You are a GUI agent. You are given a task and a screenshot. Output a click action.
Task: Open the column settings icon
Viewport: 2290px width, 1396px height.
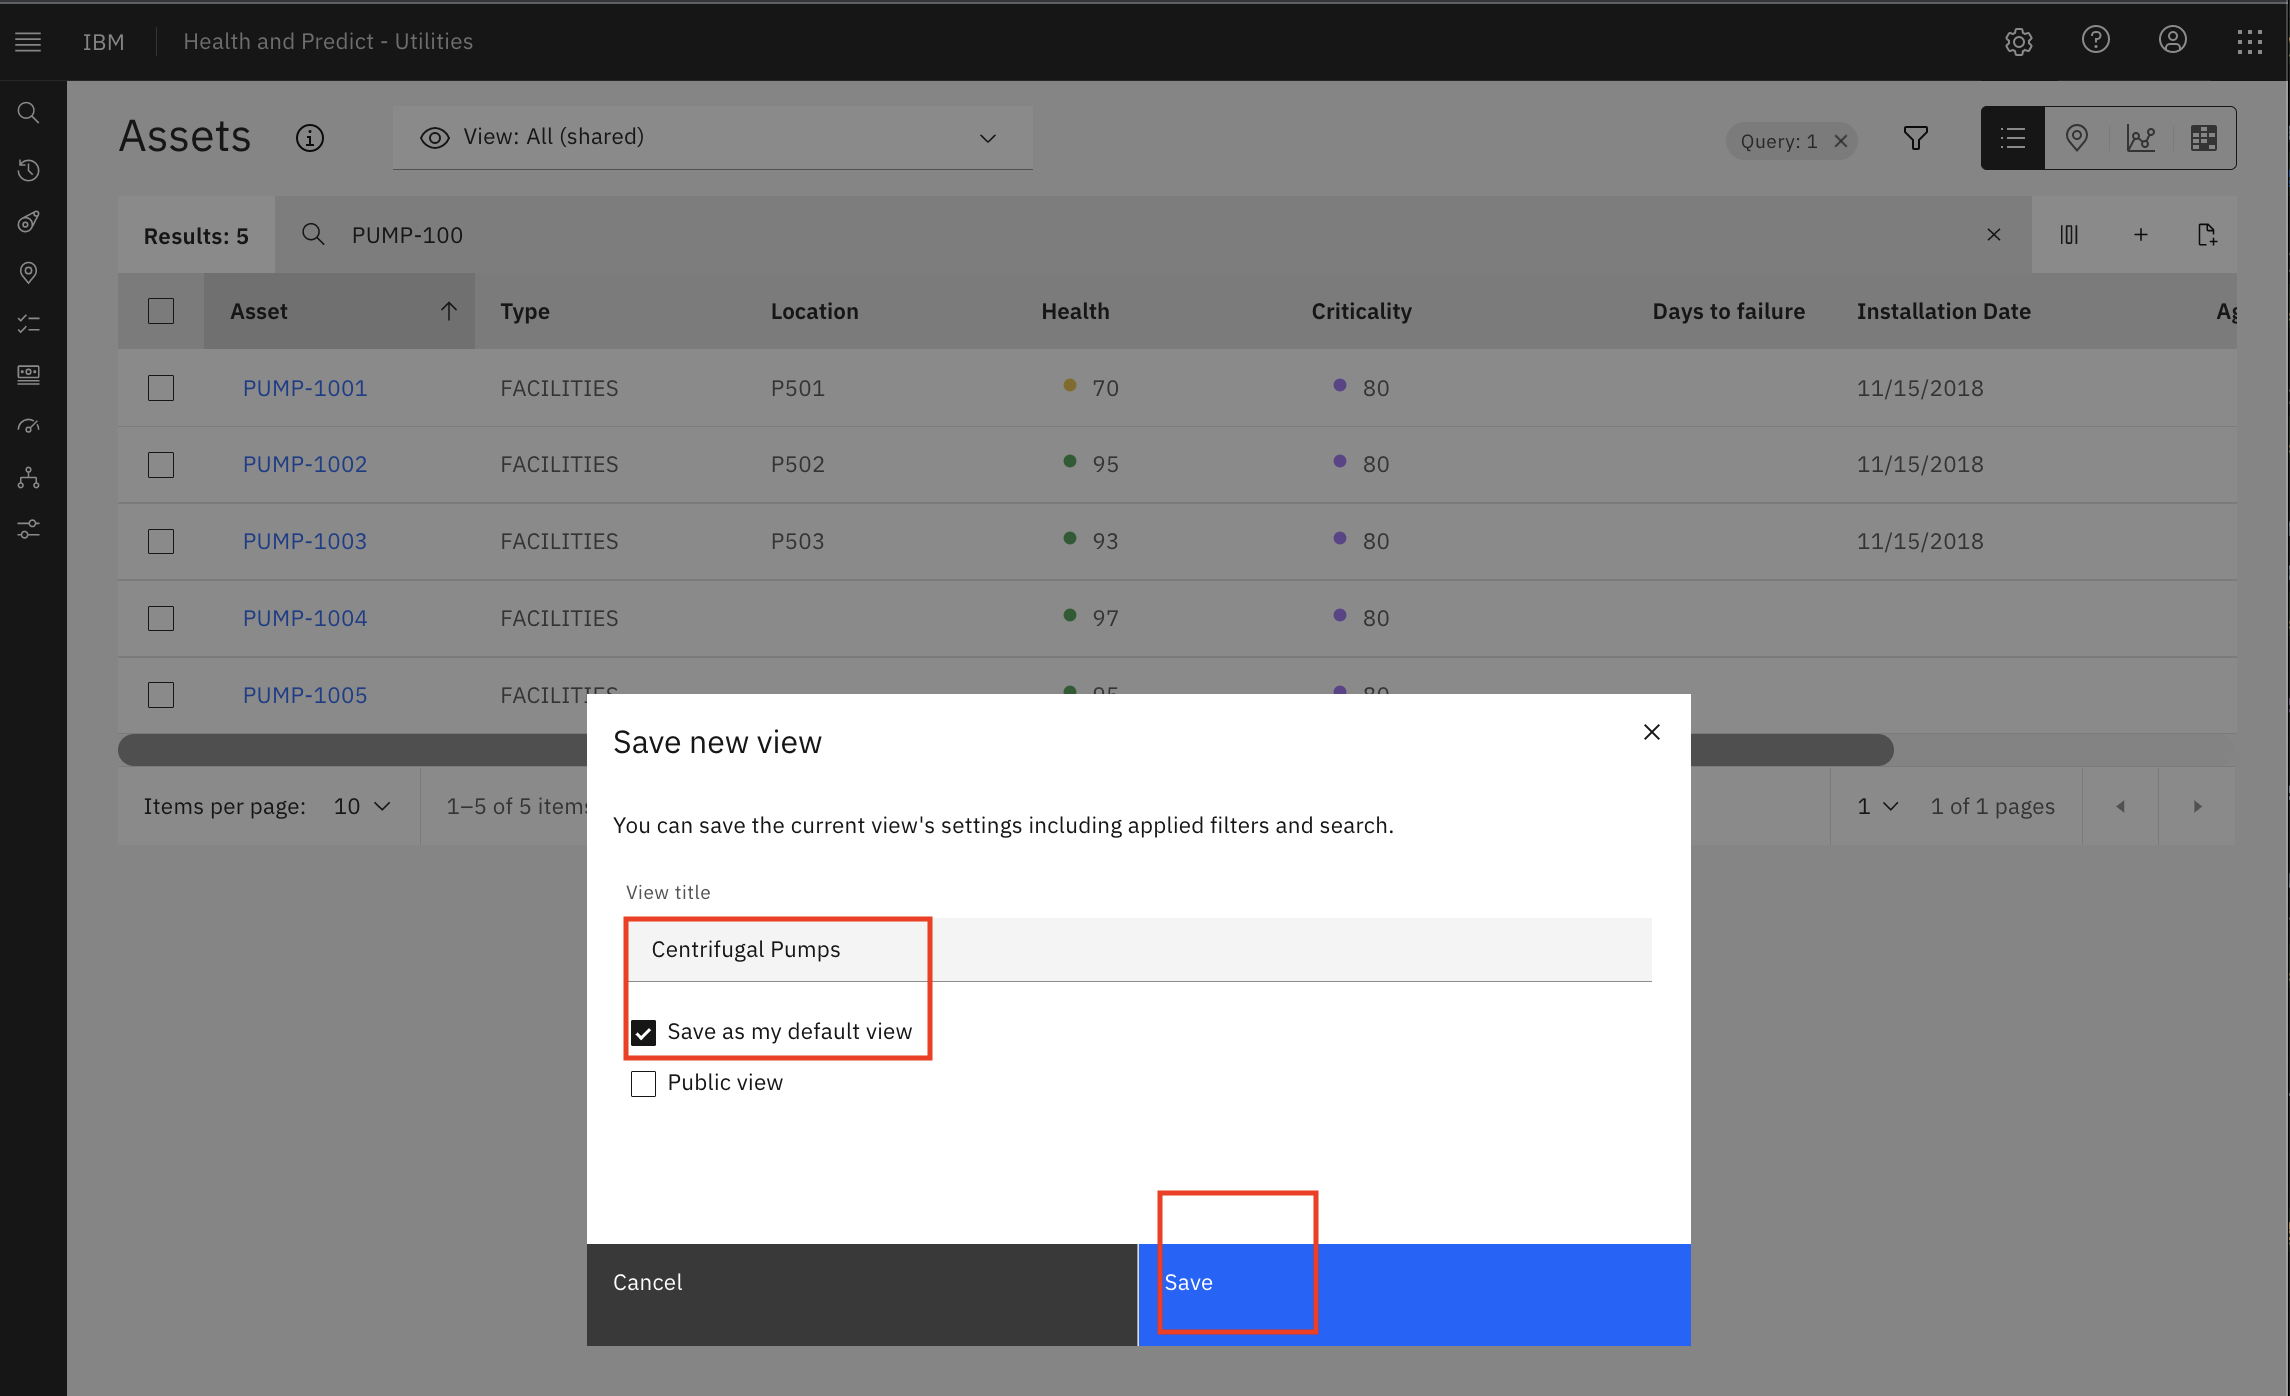[x=2069, y=235]
